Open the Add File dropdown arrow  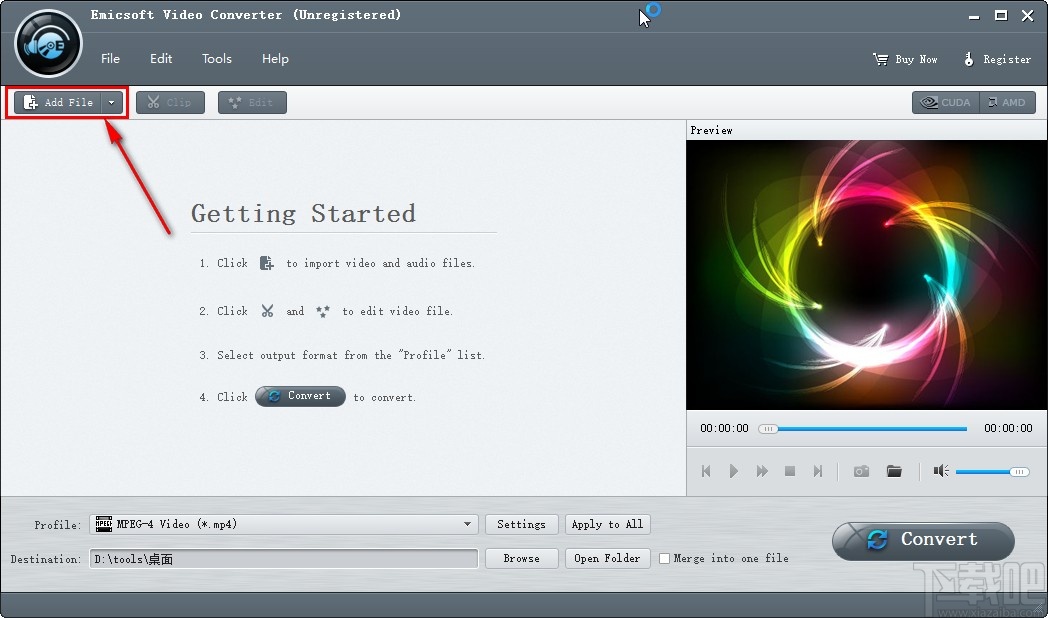(112, 102)
